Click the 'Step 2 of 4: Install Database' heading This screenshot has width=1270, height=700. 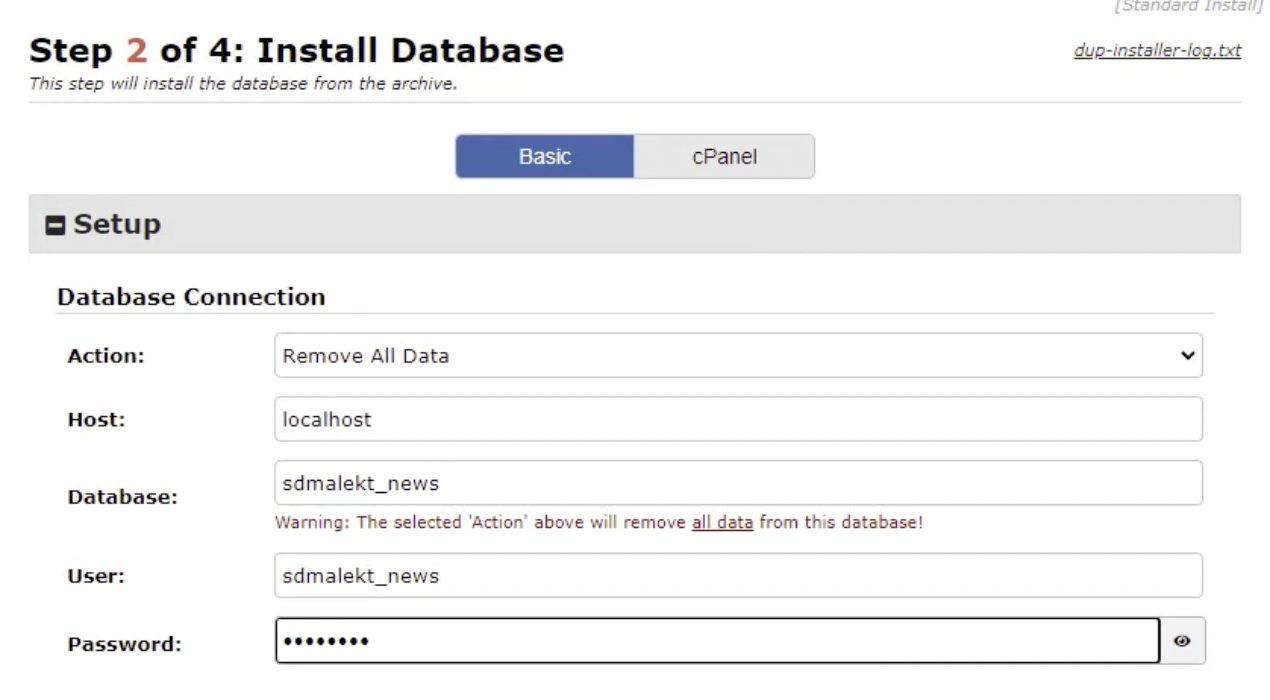coord(297,50)
